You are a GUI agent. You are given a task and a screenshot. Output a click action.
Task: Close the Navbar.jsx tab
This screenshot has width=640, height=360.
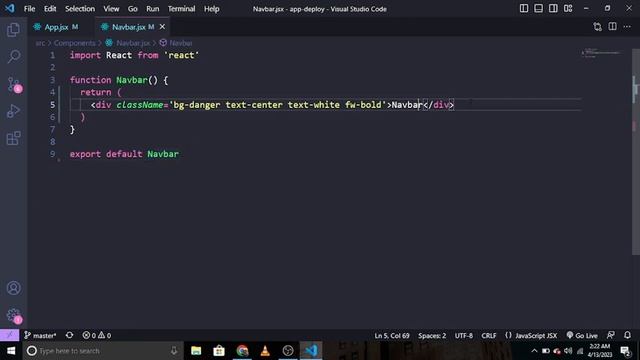(x=162, y=27)
